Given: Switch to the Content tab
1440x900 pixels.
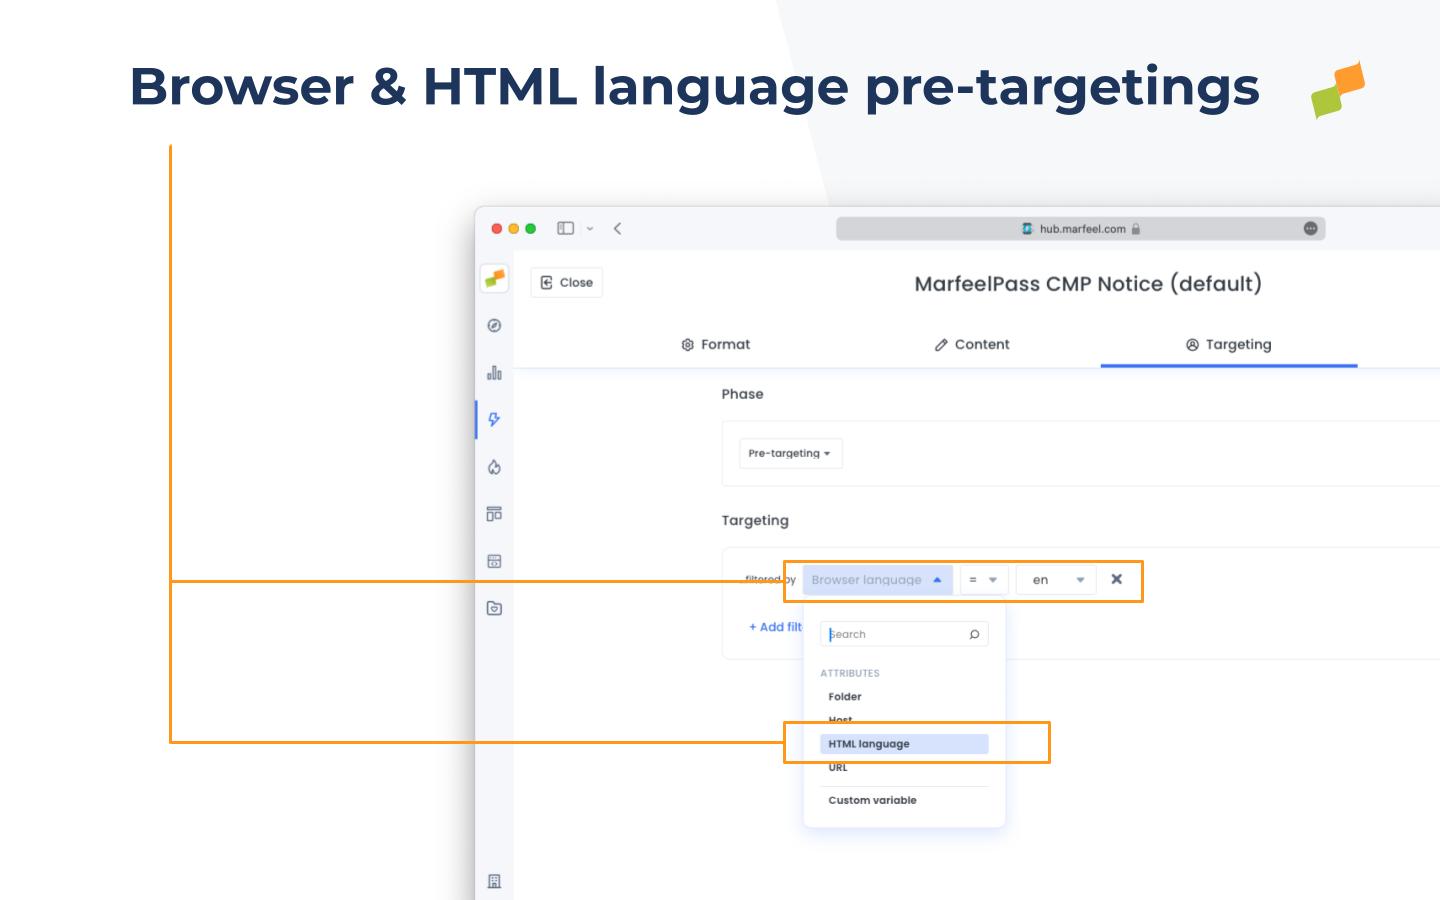Looking at the screenshot, I should (971, 344).
